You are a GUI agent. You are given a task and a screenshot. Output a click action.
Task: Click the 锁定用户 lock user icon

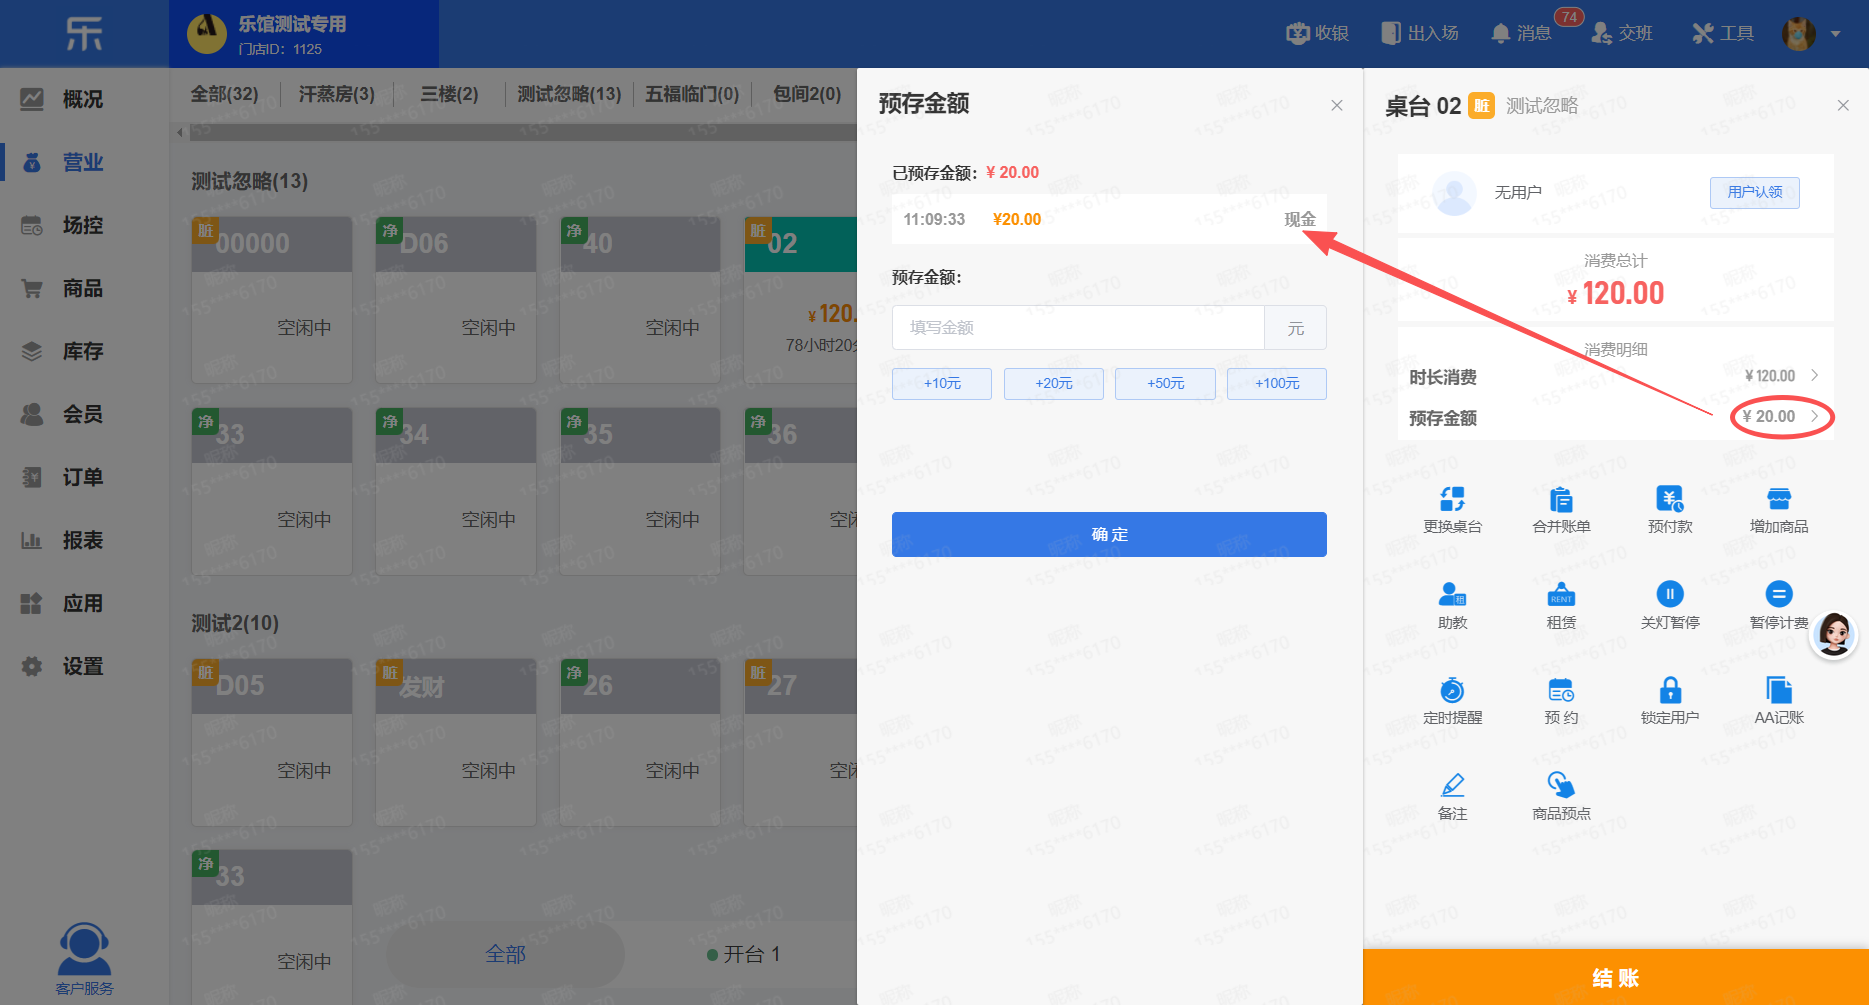[1670, 690]
